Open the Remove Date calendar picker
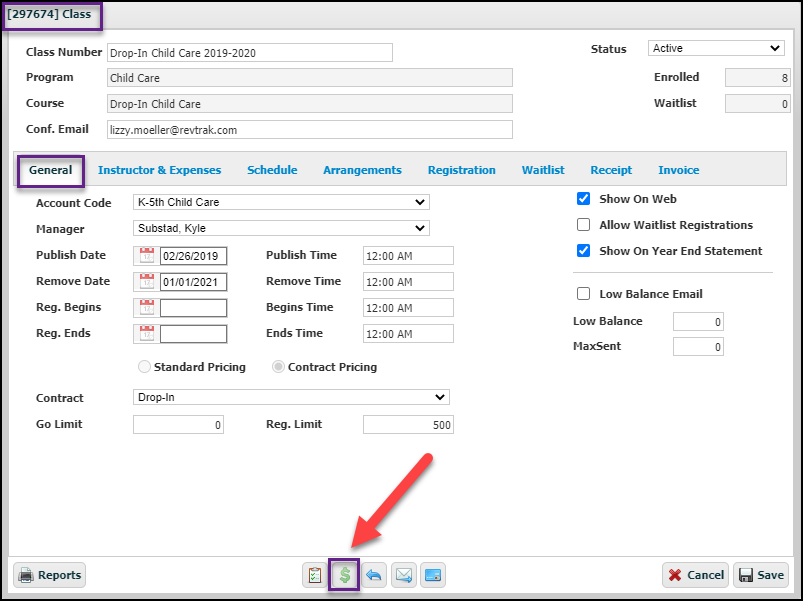 click(146, 282)
